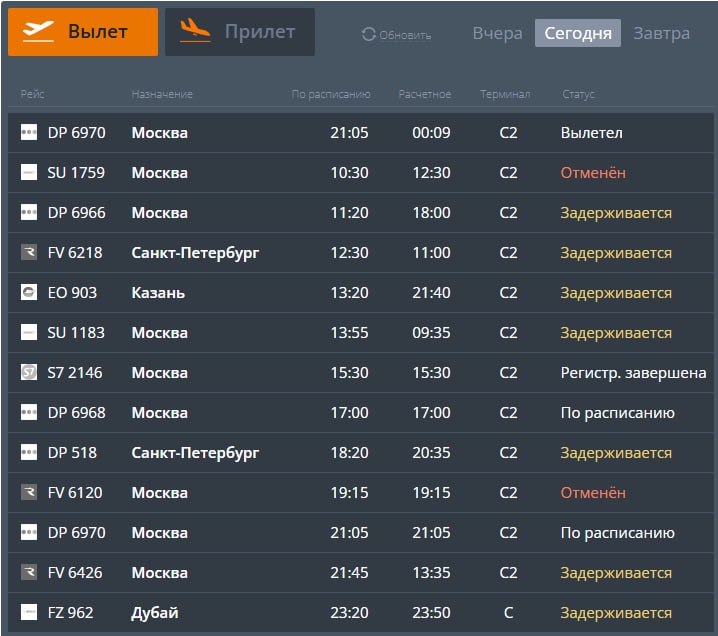Click the Обновить refresh icon
The height and width of the screenshot is (636, 718).
pyautogui.click(x=370, y=35)
